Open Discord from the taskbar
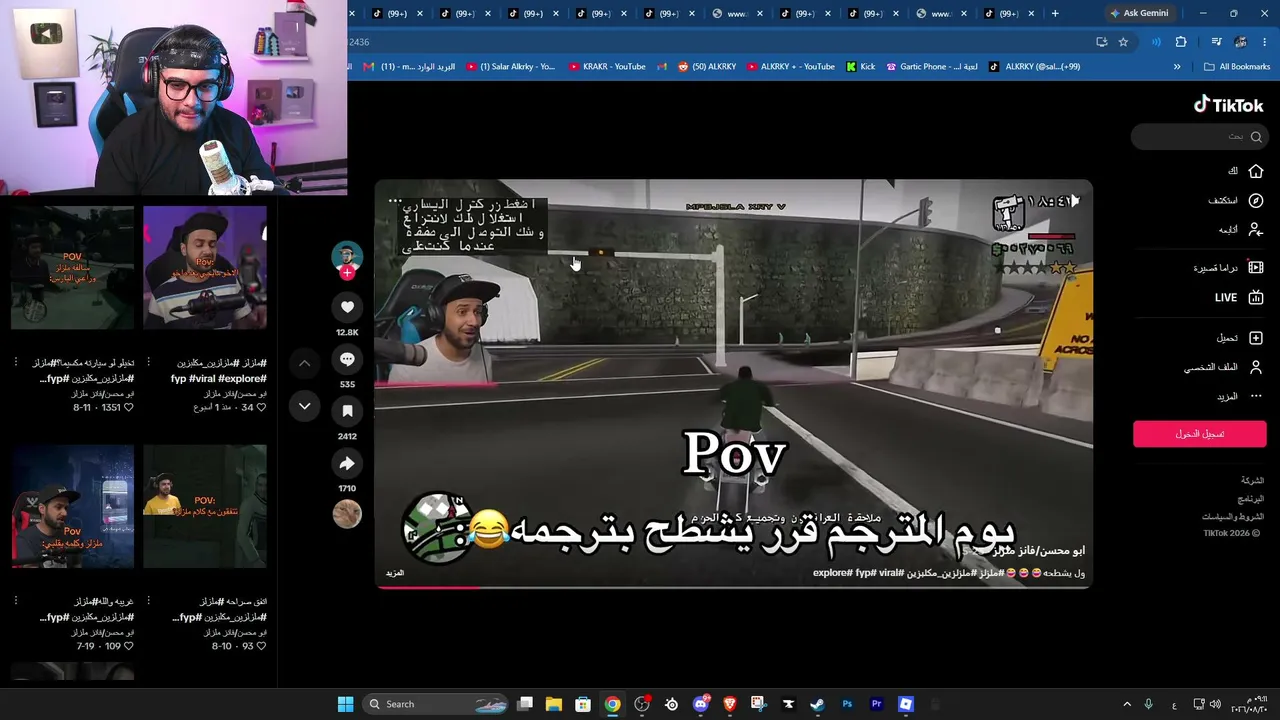The height and width of the screenshot is (720, 1280). pos(700,704)
